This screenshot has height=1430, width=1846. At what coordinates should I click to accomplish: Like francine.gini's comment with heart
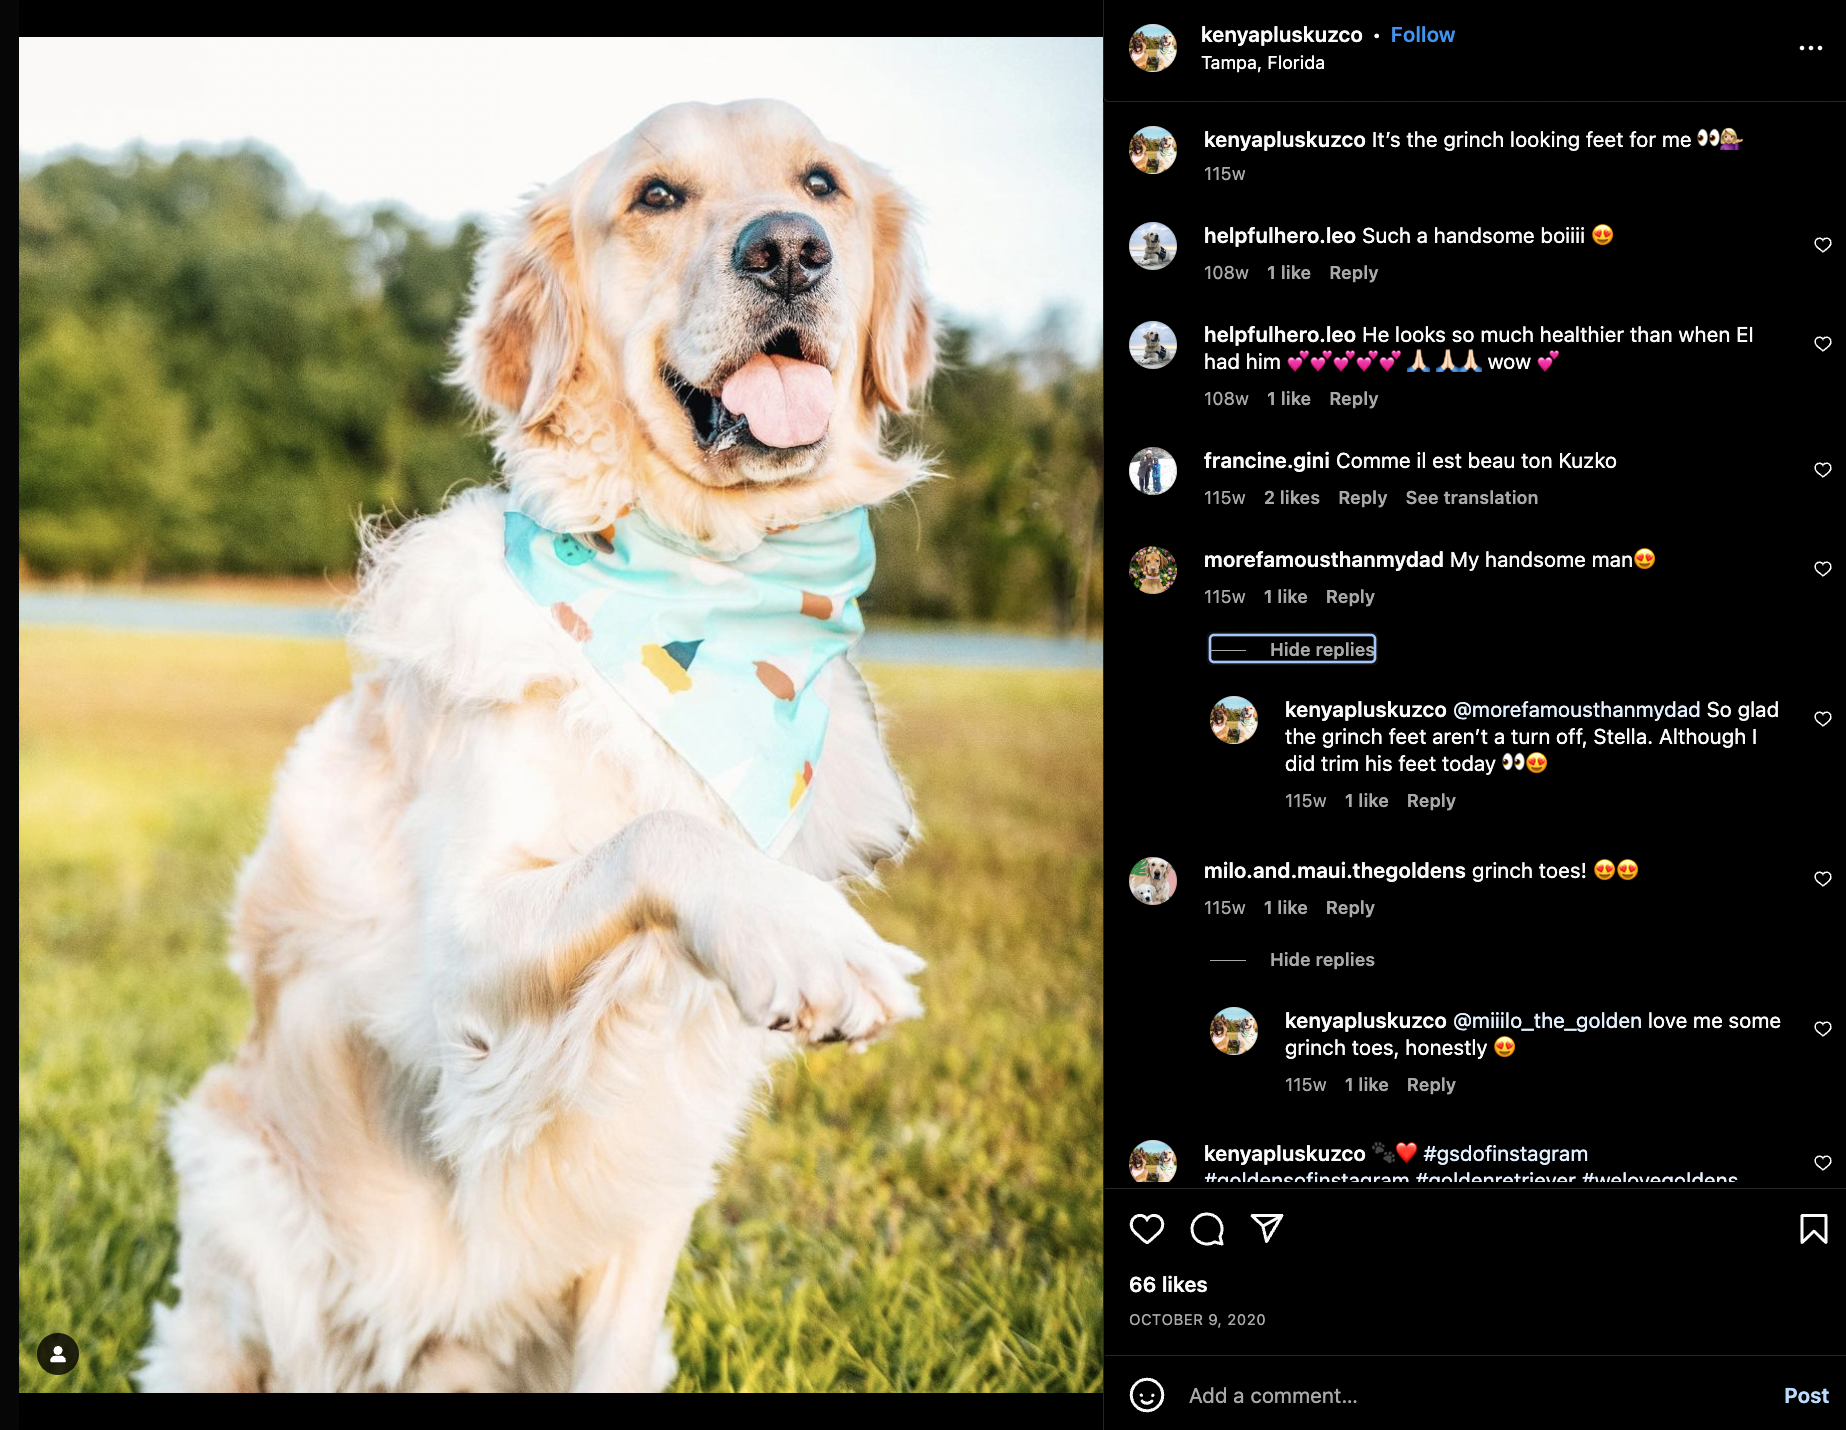click(1822, 470)
